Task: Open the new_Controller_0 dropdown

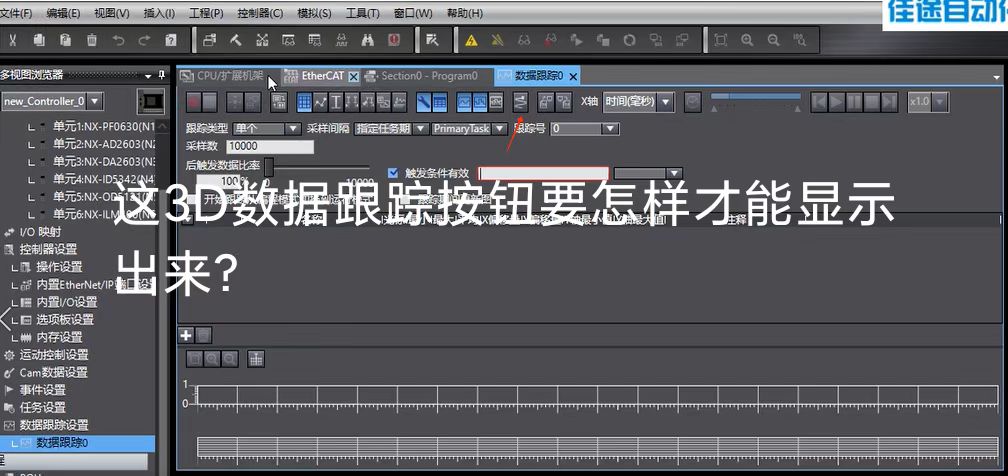Action: pos(94,101)
